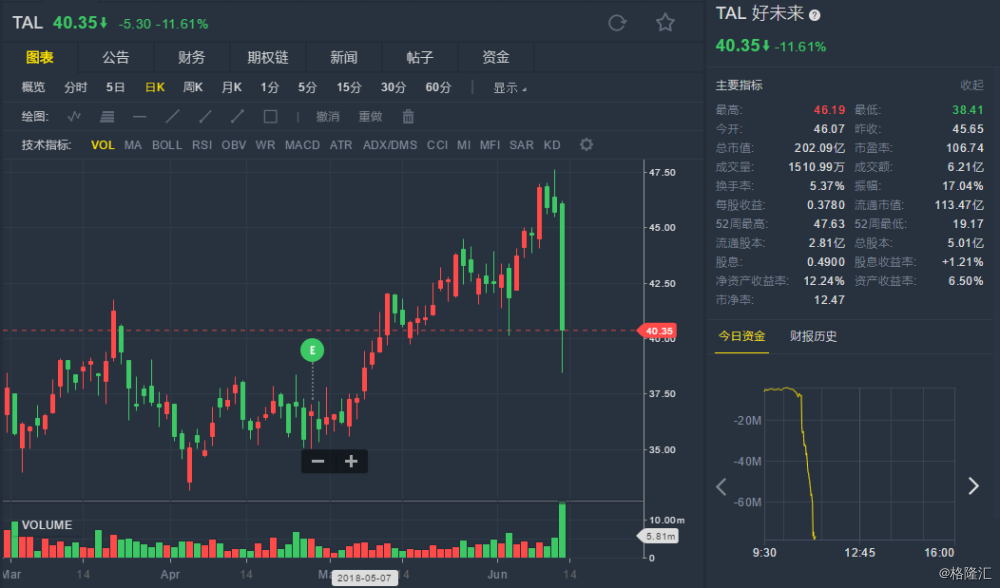Select 月K candlestick period
This screenshot has height=588, width=1000.
pos(232,87)
